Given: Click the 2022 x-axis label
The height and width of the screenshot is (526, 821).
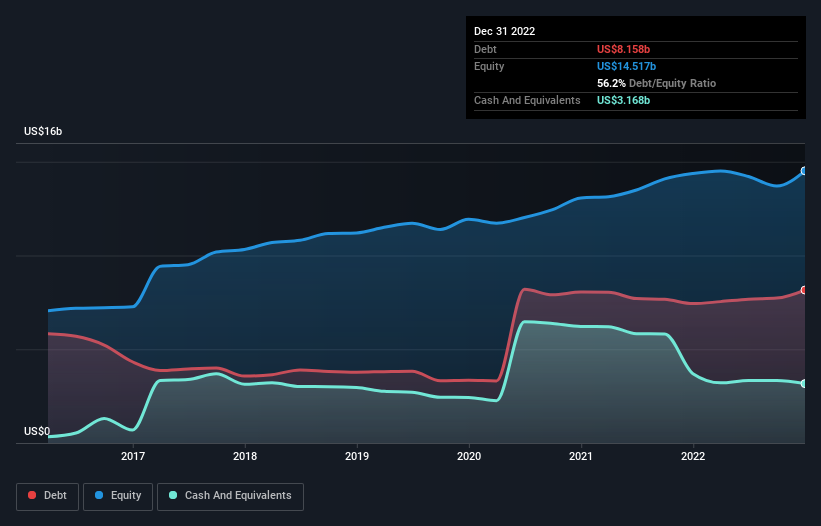Looking at the screenshot, I should click(693, 456).
